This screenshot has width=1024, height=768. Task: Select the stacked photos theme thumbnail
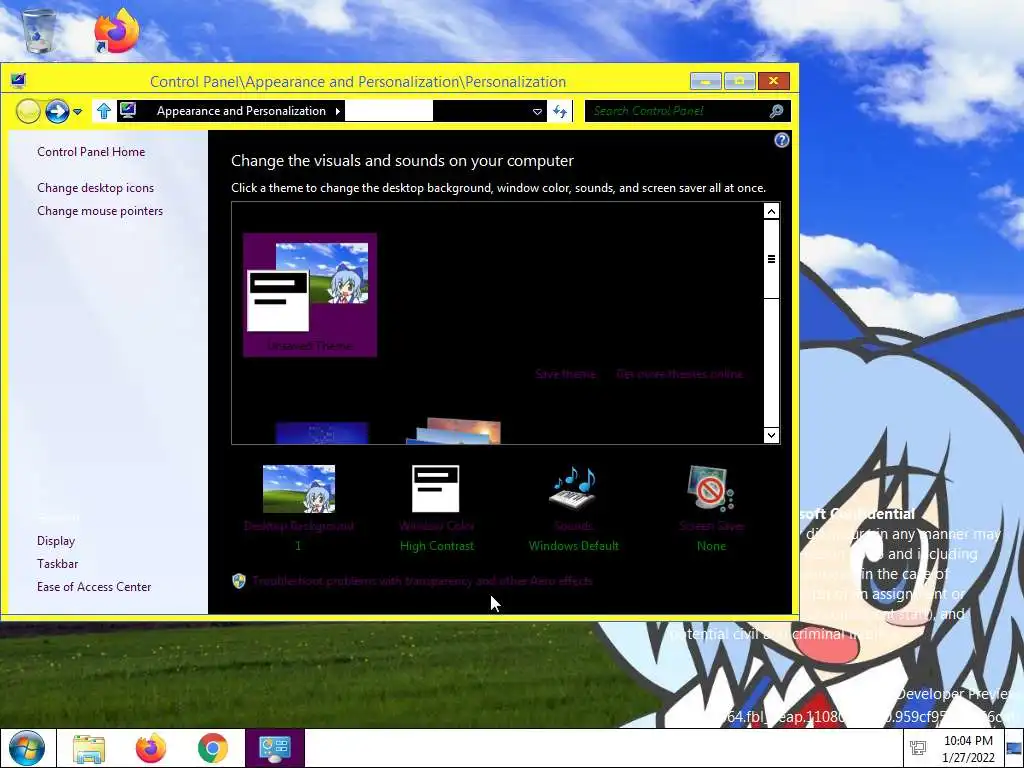point(453,431)
